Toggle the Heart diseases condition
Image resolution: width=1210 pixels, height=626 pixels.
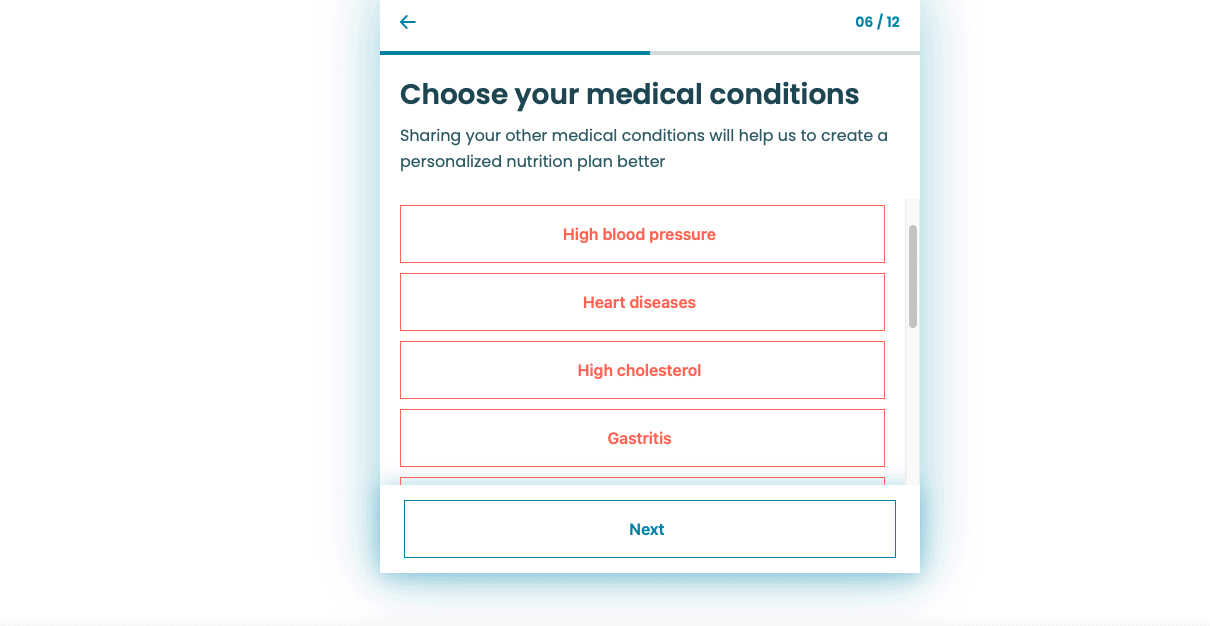coord(642,302)
